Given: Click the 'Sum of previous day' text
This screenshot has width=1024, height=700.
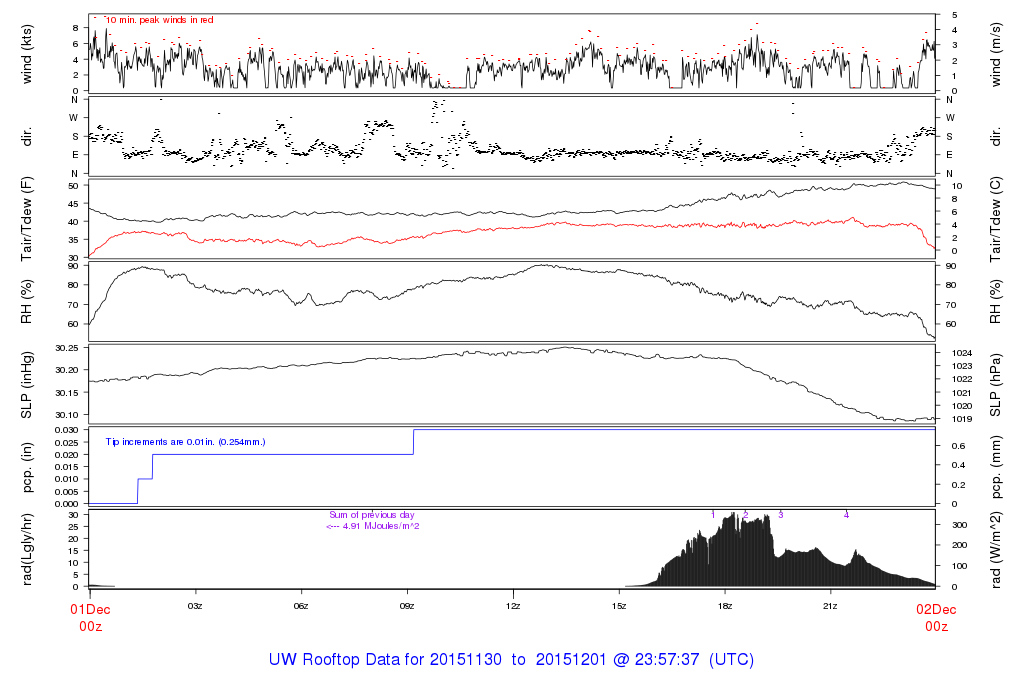Looking at the screenshot, I should coord(370,515).
